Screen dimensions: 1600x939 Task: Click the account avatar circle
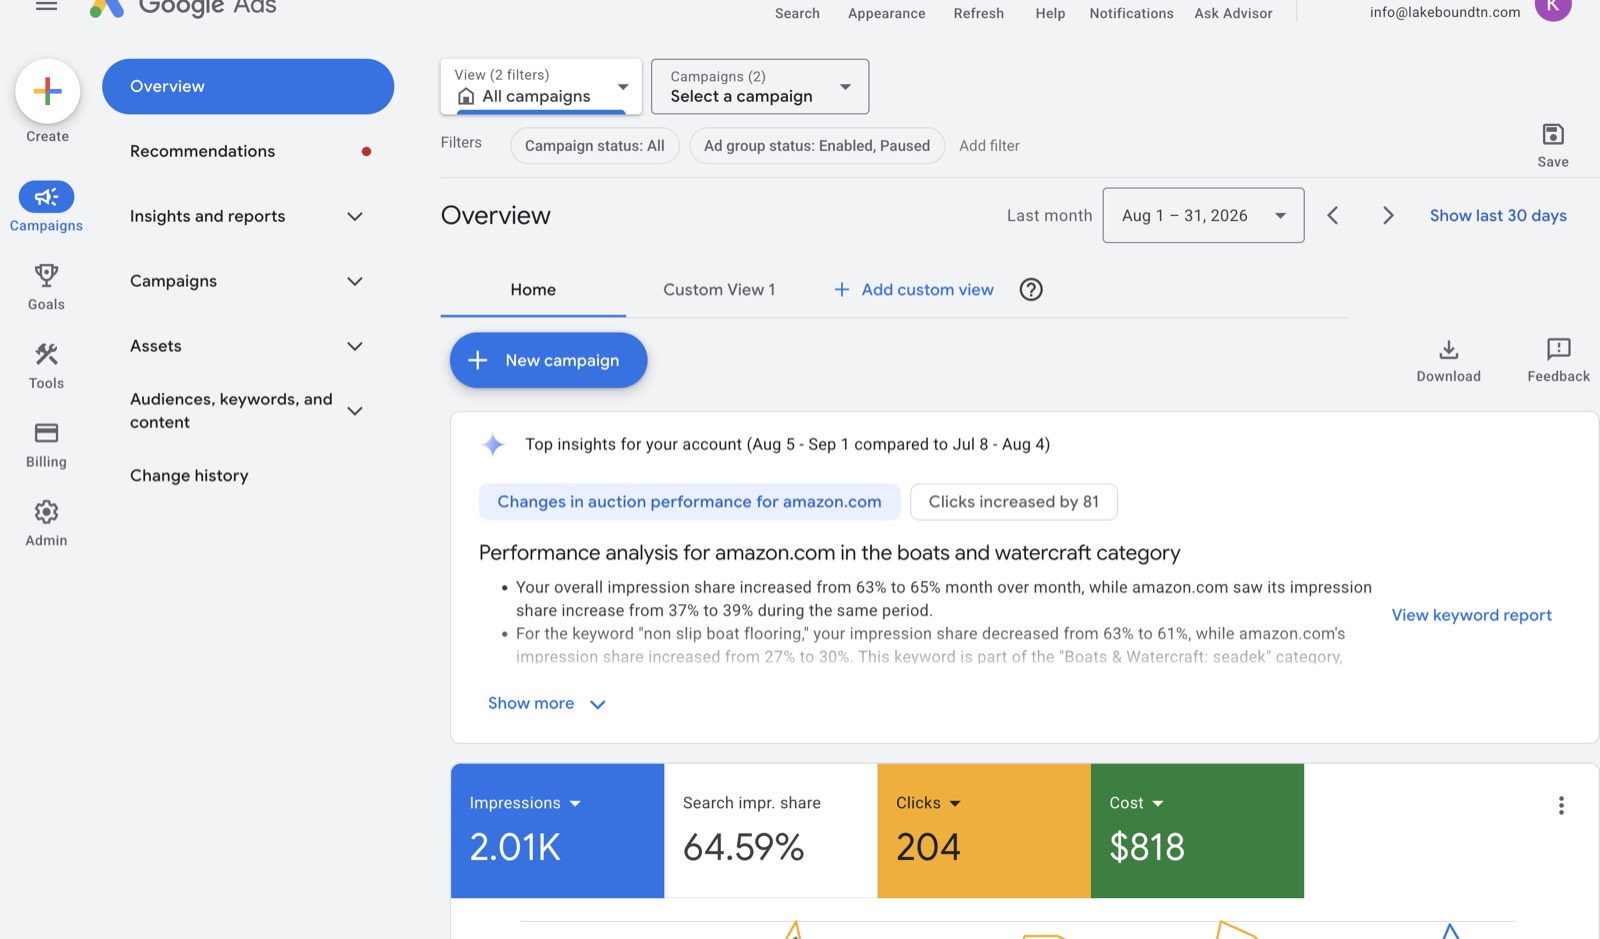tap(1552, 5)
